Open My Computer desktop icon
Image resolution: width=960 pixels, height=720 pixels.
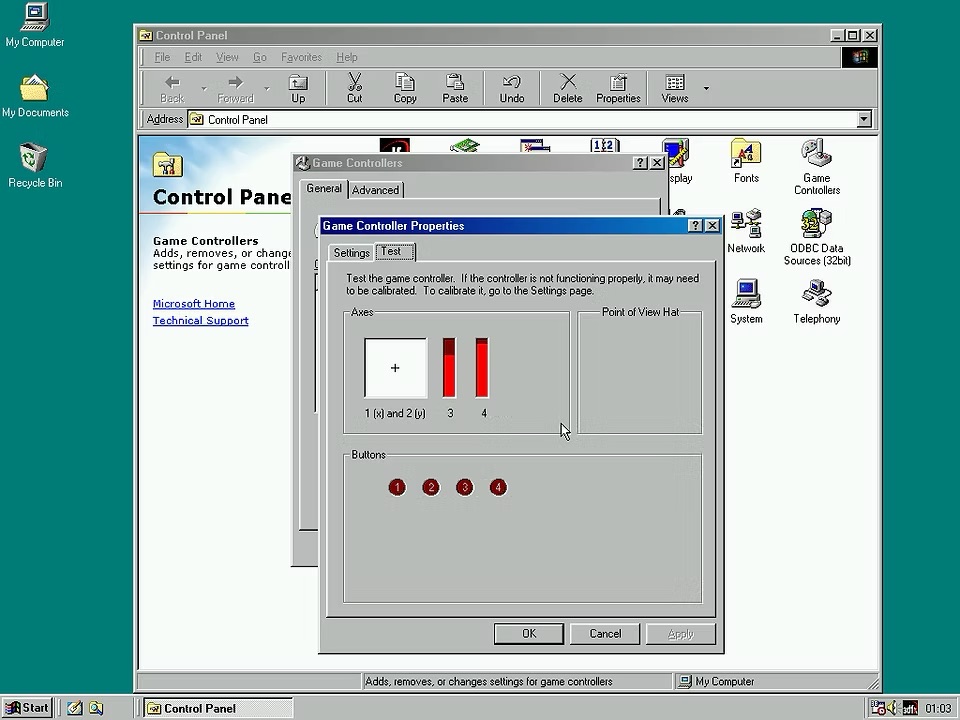(35, 25)
